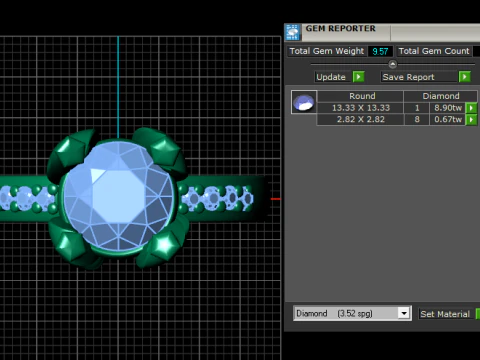Click the Total Gem Weight label
Screen dimensions: 480x360
click(x=327, y=51)
